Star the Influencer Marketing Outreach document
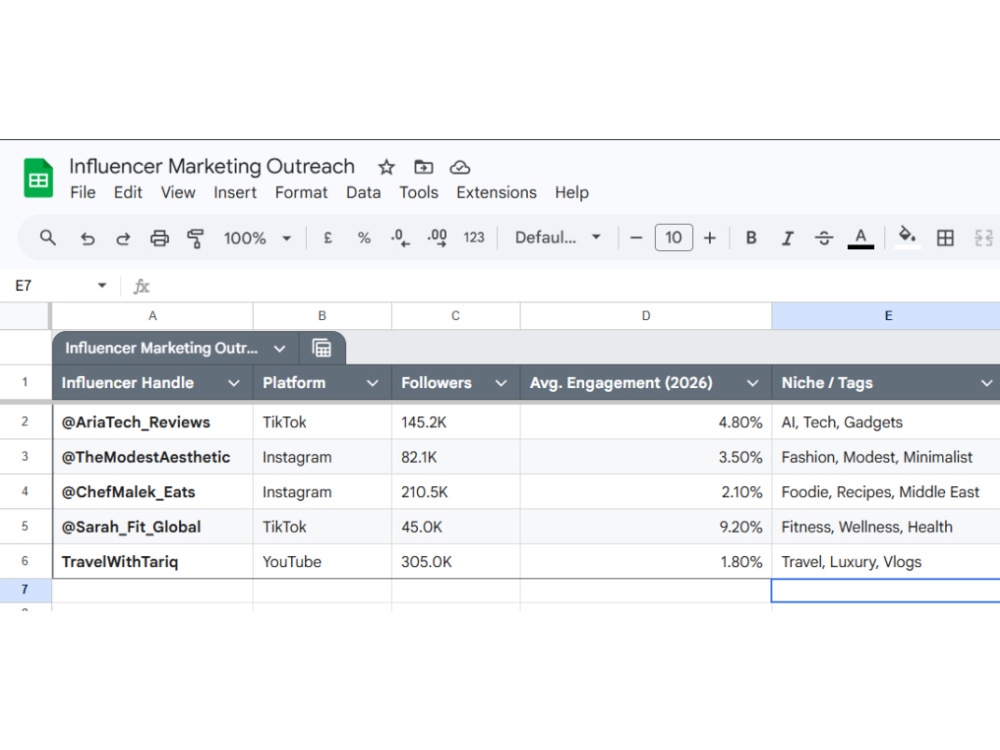Image resolution: width=1000 pixels, height=750 pixels. tap(386, 167)
